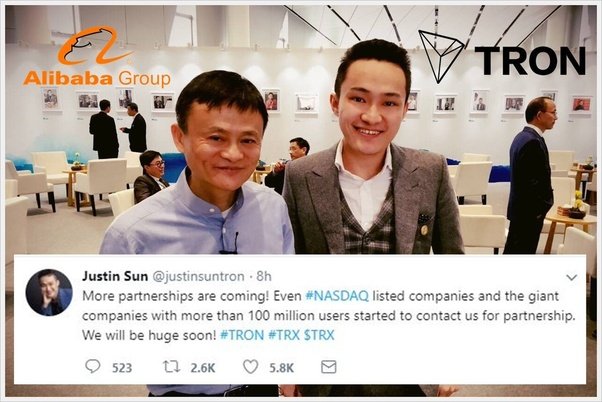Viewport: 602px width, 402px height.
Task: Click the $TRX cashtag
Action: 319,335
